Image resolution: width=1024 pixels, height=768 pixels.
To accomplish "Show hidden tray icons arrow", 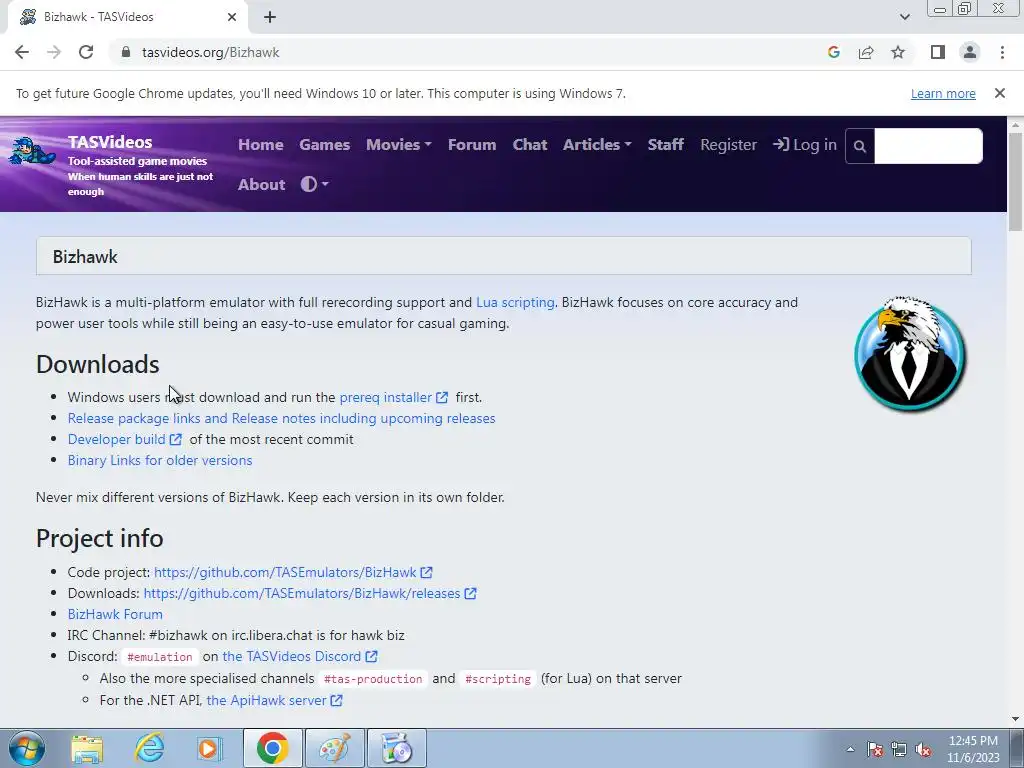I will (850, 749).
